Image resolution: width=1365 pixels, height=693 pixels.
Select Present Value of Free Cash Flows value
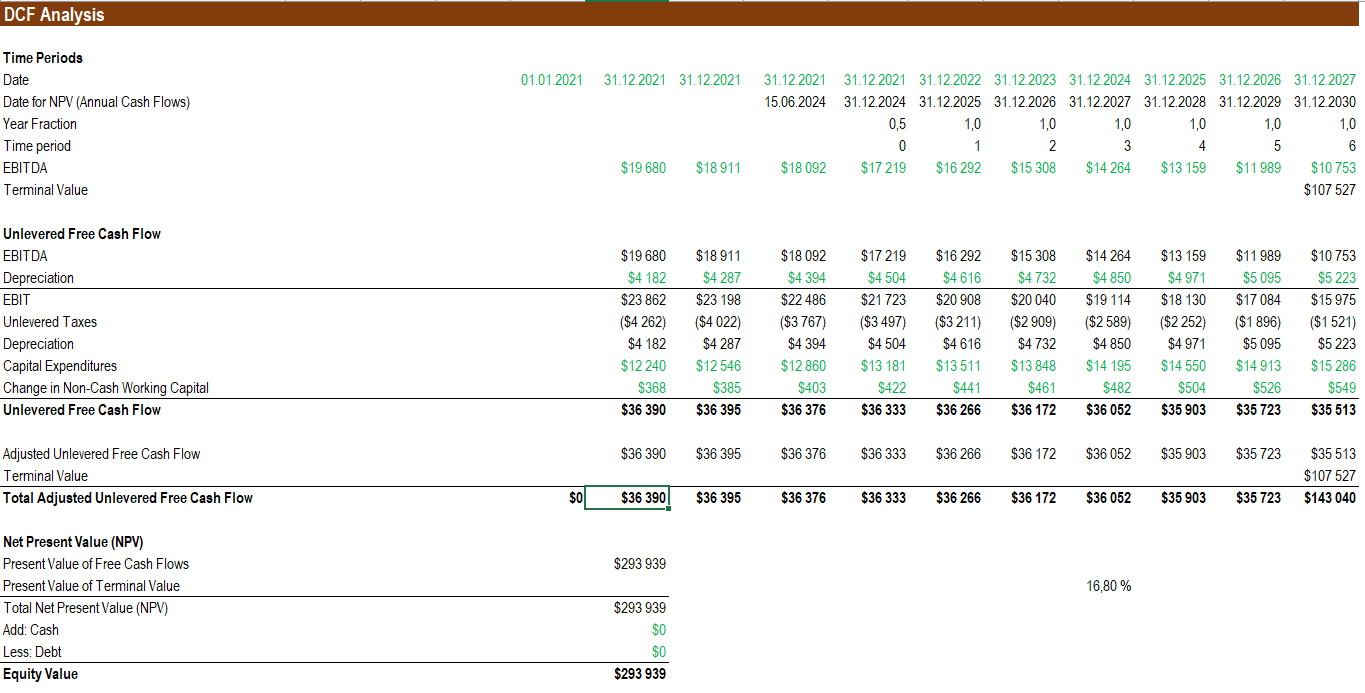[x=642, y=563]
